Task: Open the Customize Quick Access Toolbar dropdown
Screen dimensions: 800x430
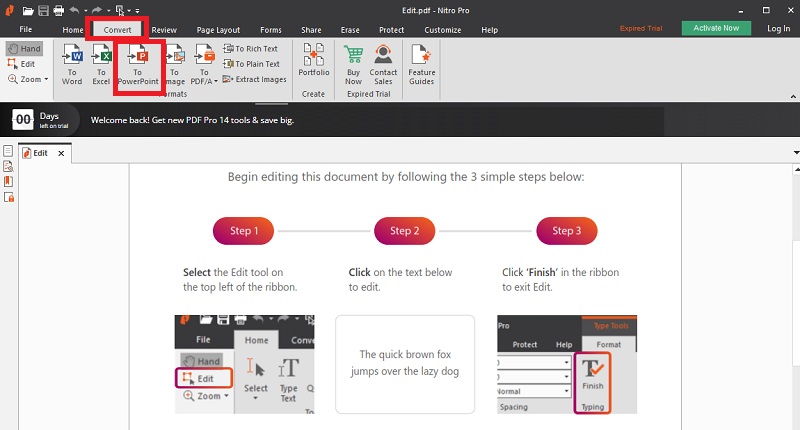Action: (x=137, y=10)
